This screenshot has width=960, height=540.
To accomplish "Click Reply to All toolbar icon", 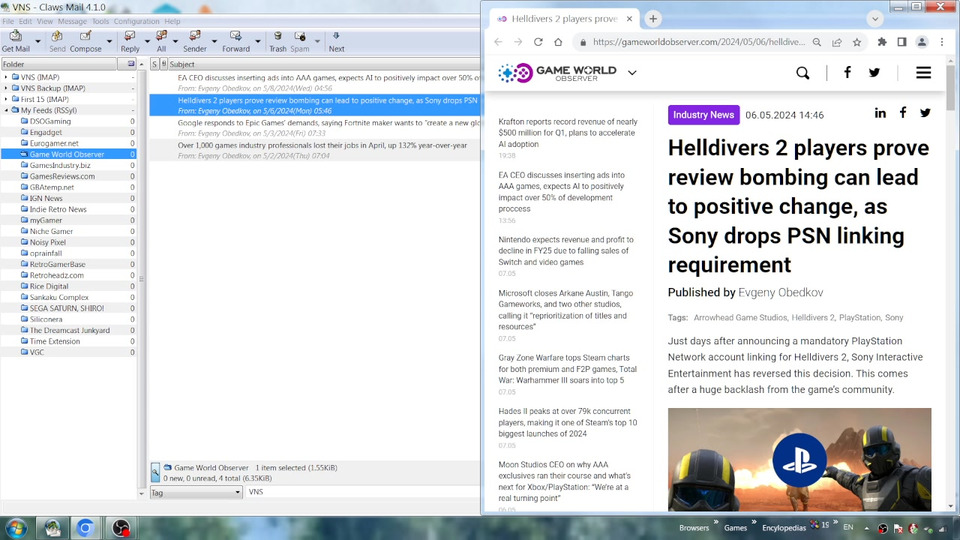I will (161, 41).
